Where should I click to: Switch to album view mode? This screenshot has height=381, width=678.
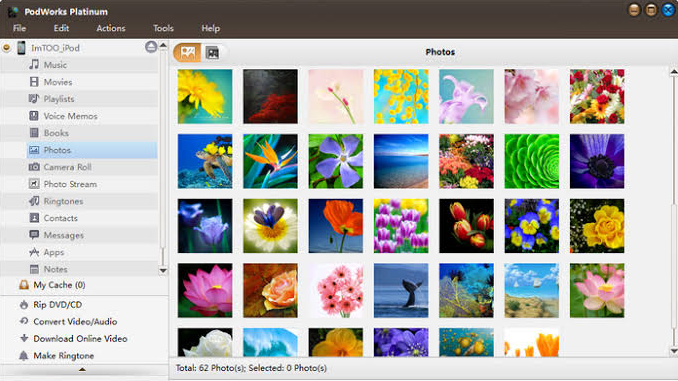(212, 52)
